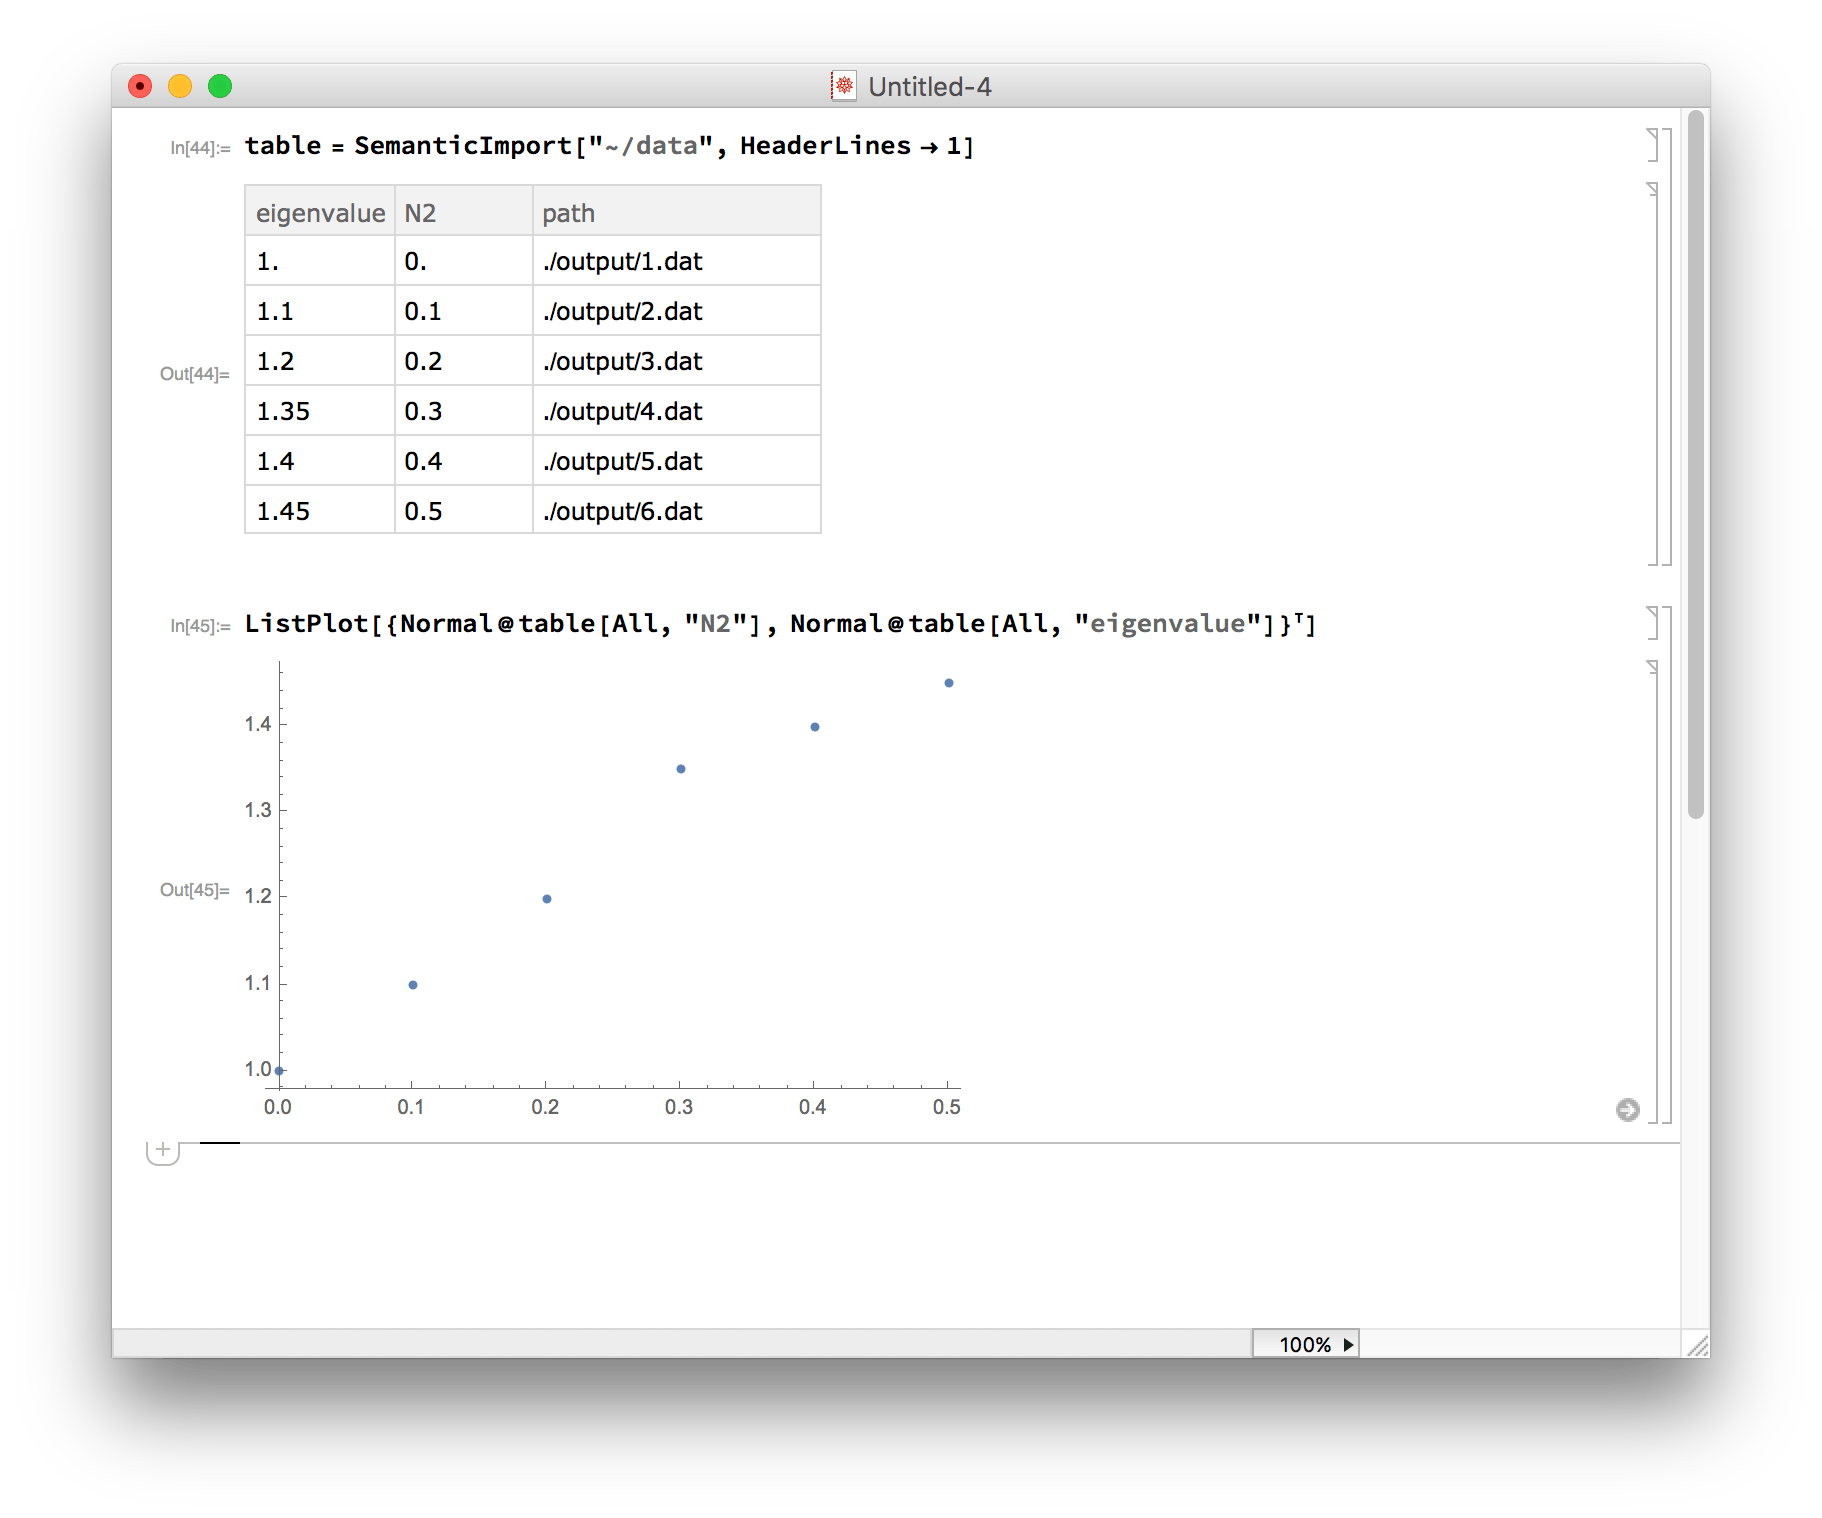The height and width of the screenshot is (1518, 1822).
Task: Click the SemanticImport input line
Action: pyautogui.click(x=609, y=146)
